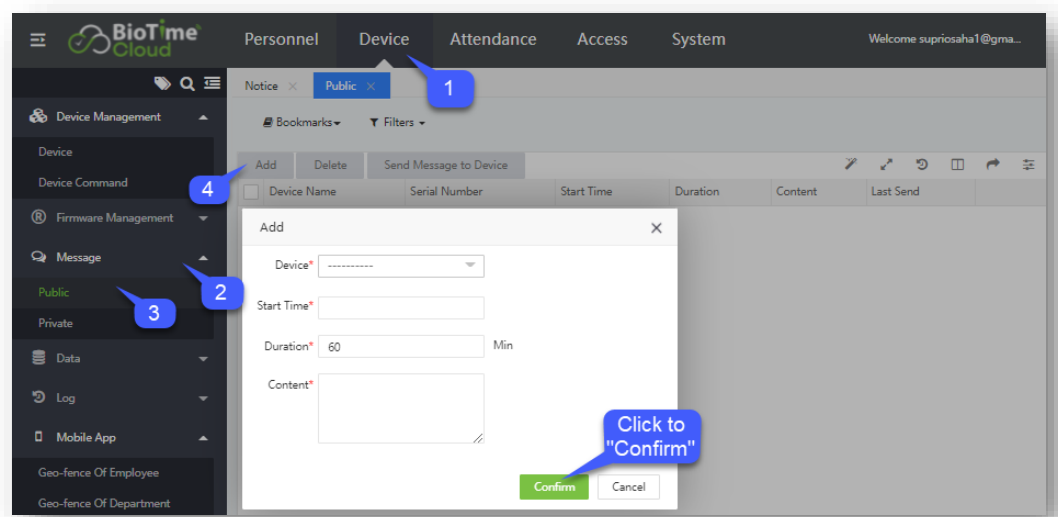Click the export share arrow icon
The width and height of the screenshot is (1058, 517).
(x=992, y=165)
